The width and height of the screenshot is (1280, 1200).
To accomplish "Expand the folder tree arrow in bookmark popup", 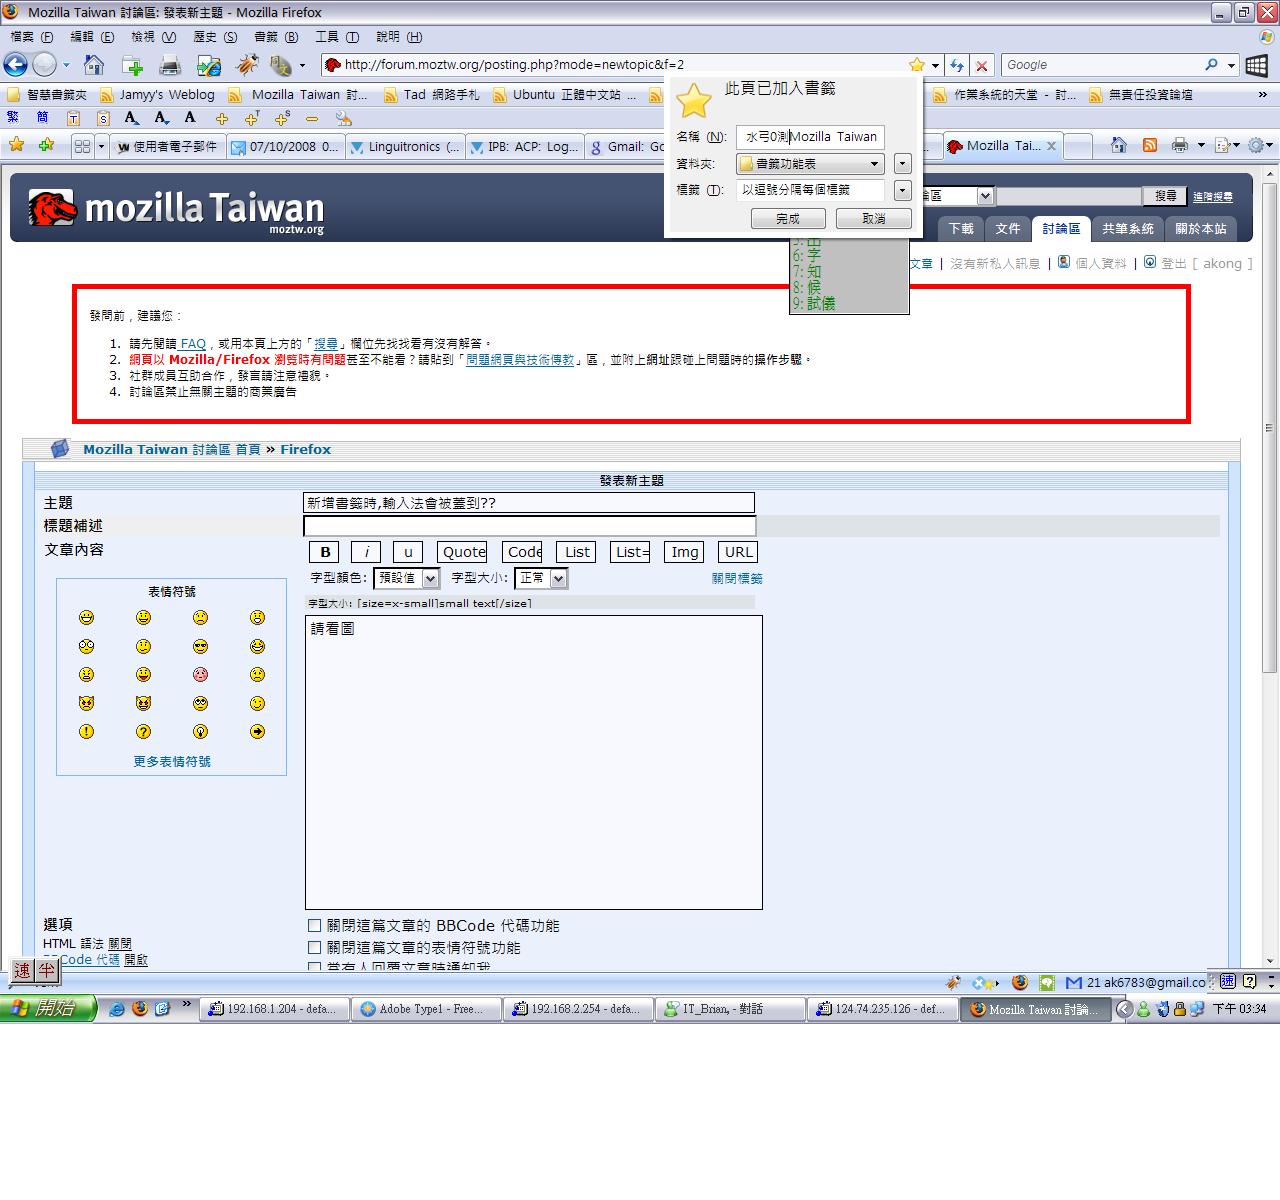I will [902, 163].
